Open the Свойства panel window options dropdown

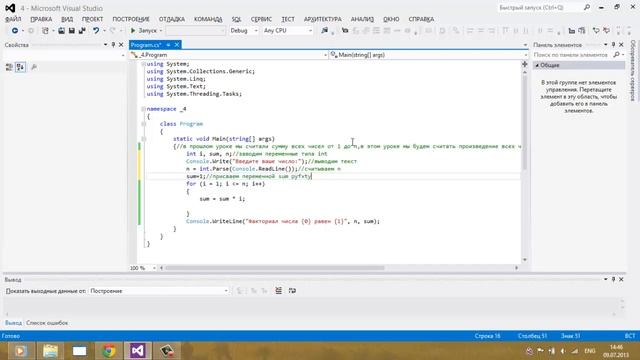pos(105,45)
